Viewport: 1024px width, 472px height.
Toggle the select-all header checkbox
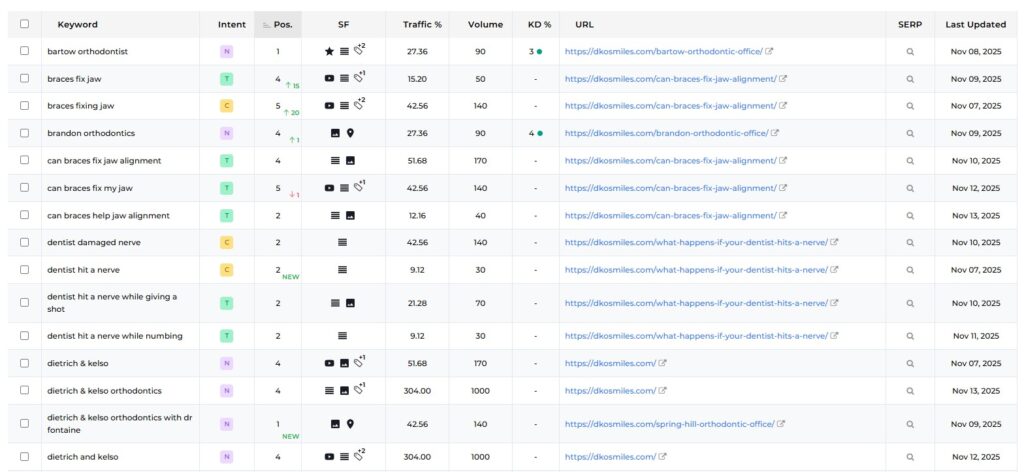click(24, 24)
